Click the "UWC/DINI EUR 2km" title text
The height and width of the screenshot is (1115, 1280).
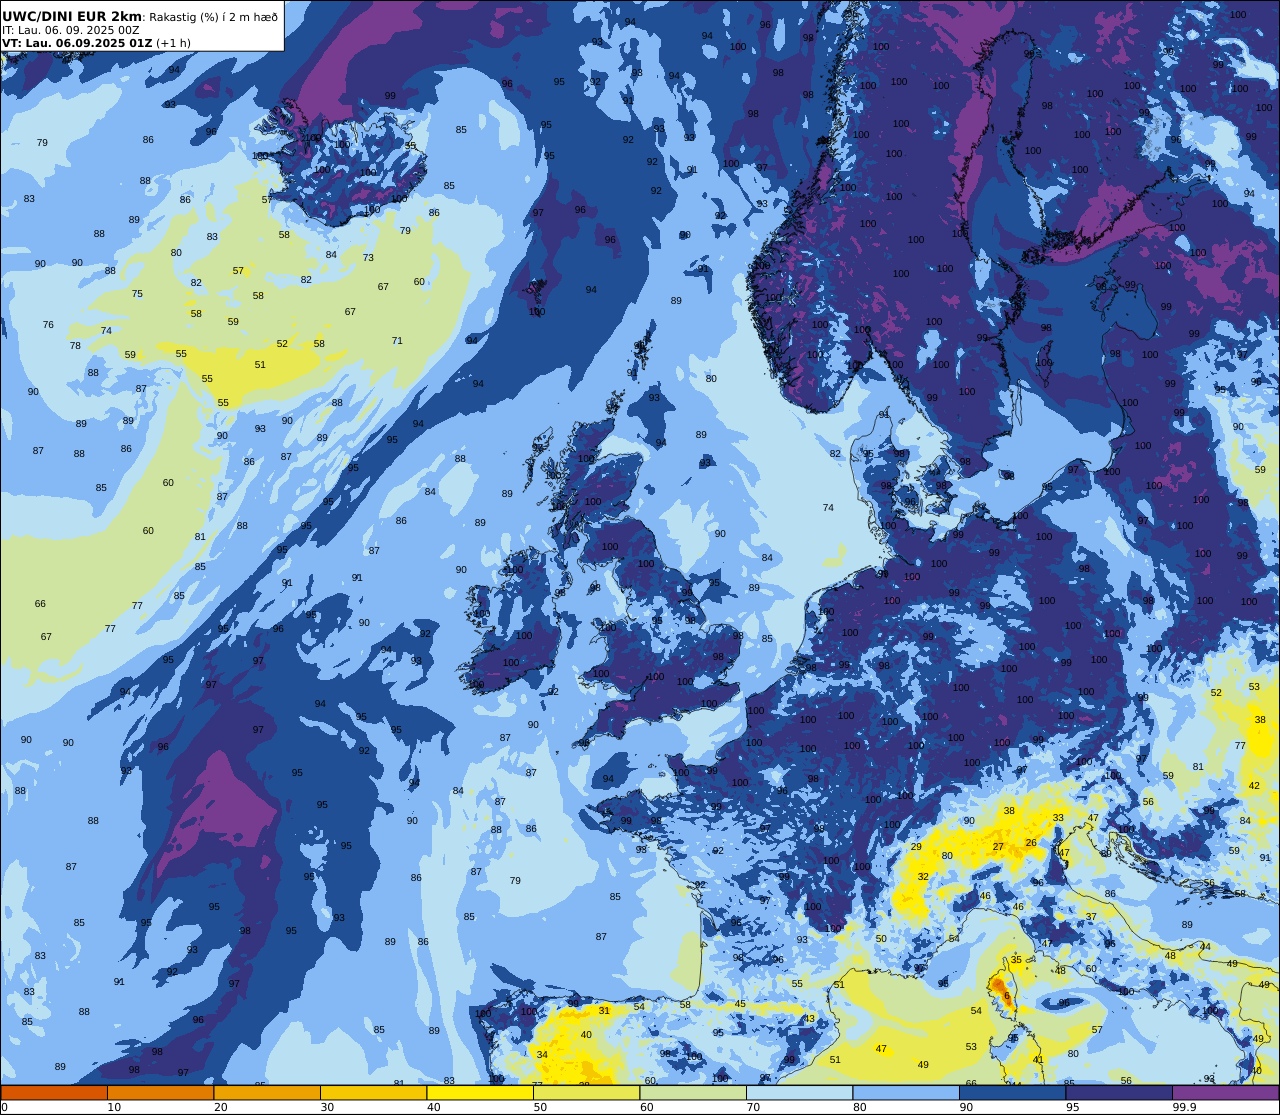(x=72, y=16)
